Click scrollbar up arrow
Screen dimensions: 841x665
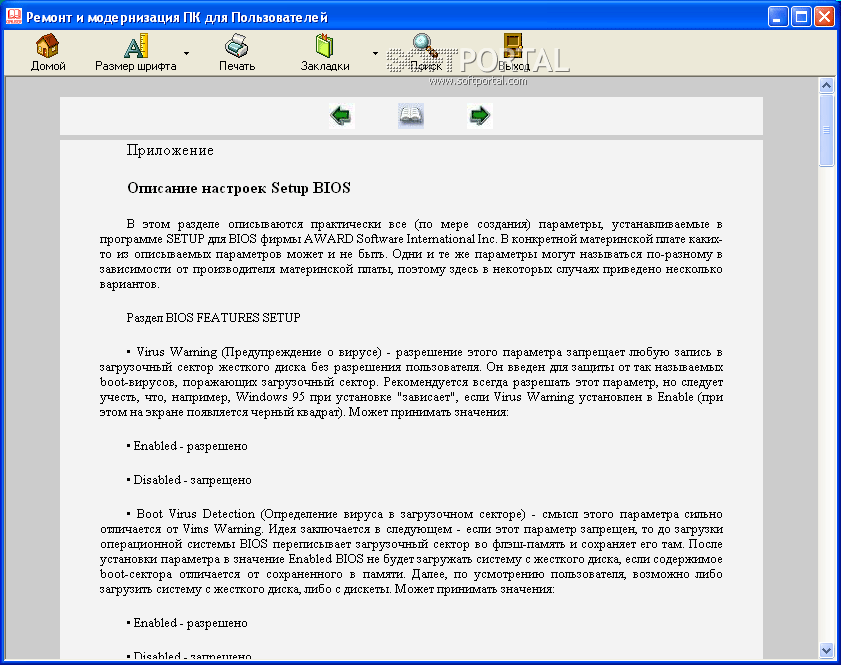click(x=826, y=85)
